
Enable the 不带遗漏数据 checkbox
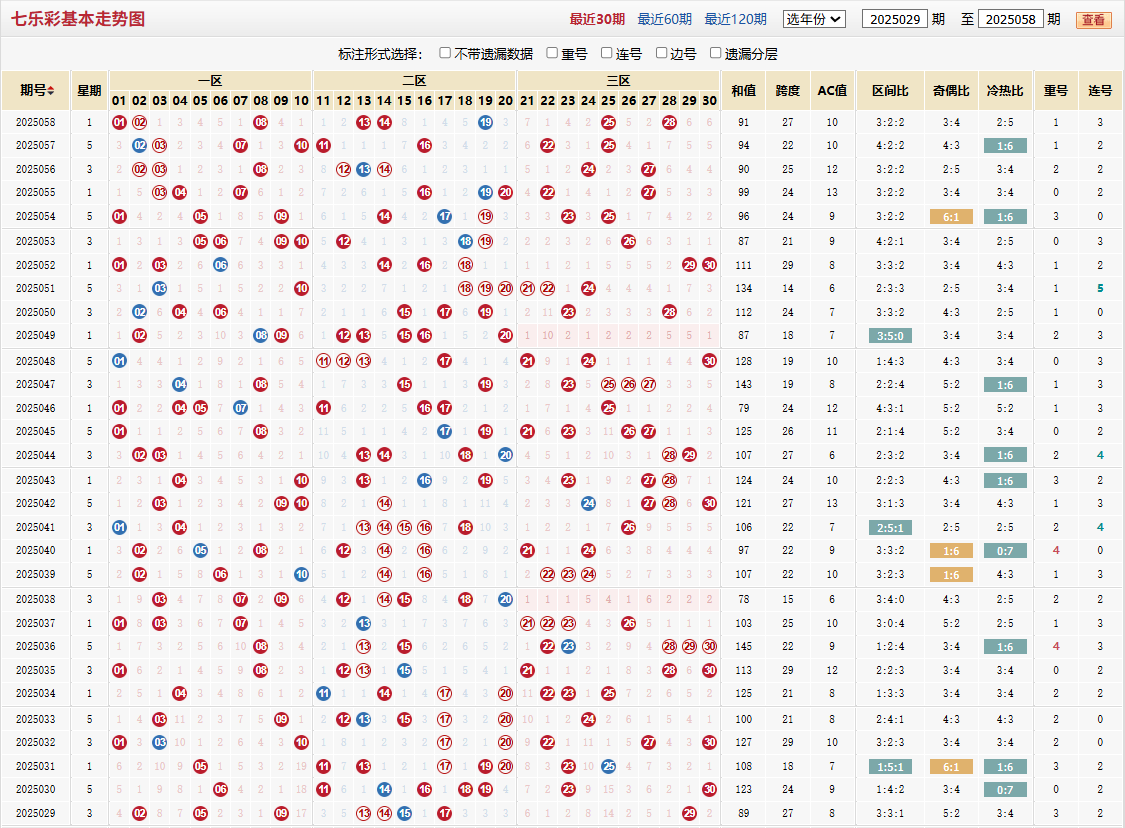pyautogui.click(x=445, y=53)
